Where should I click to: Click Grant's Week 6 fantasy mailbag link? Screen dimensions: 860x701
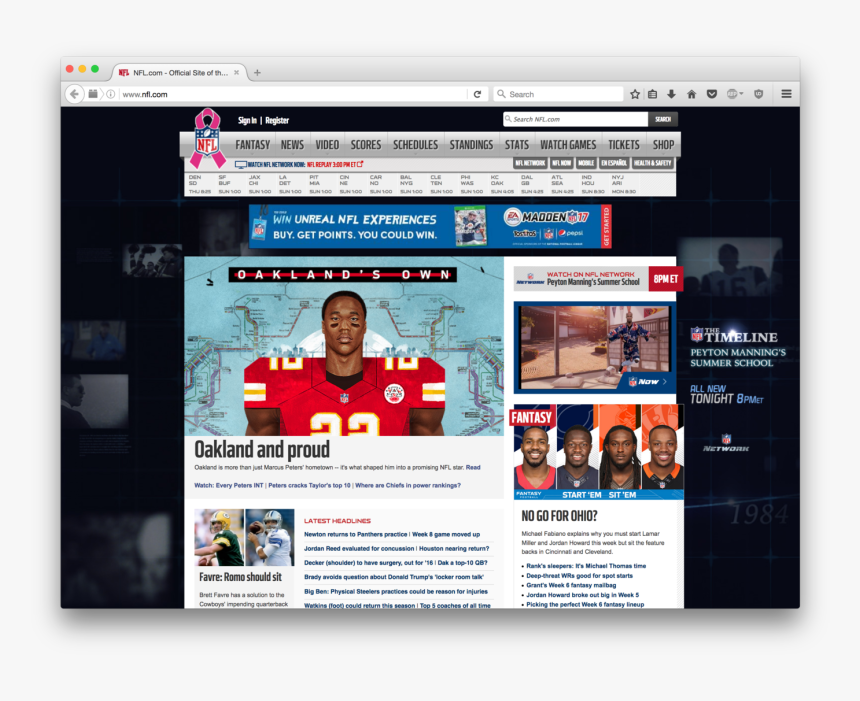(571, 585)
